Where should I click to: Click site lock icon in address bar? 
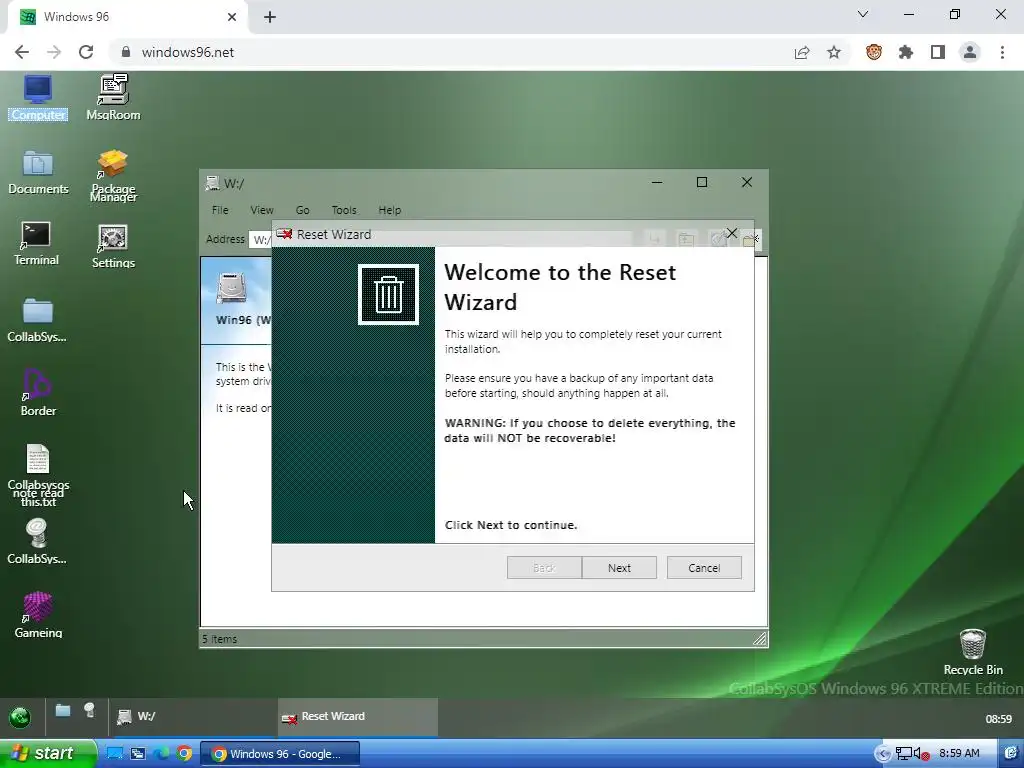tap(126, 52)
